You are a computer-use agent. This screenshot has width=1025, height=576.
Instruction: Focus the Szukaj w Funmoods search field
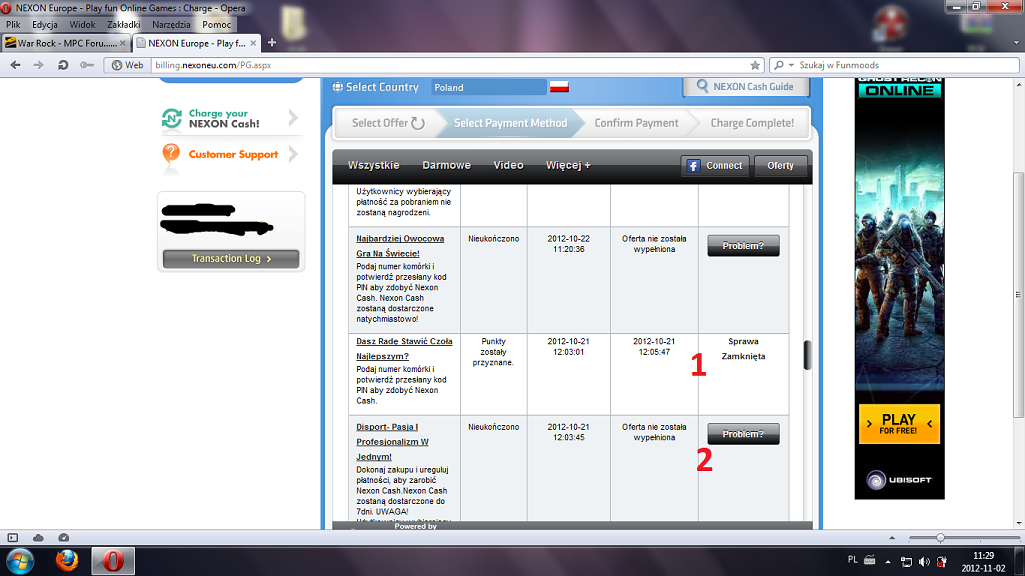(x=907, y=65)
